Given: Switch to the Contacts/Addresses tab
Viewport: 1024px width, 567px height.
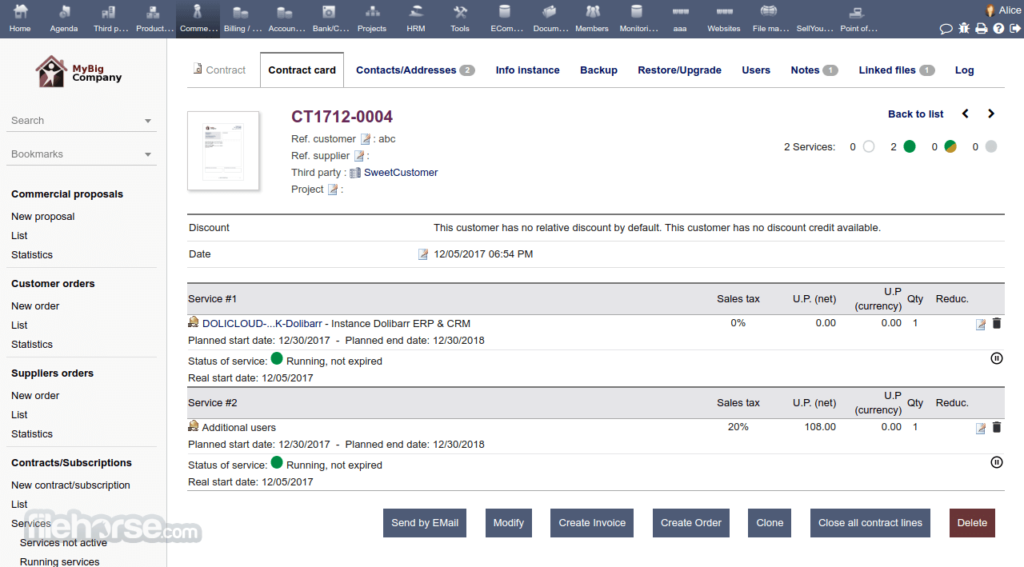Looking at the screenshot, I should coord(414,70).
